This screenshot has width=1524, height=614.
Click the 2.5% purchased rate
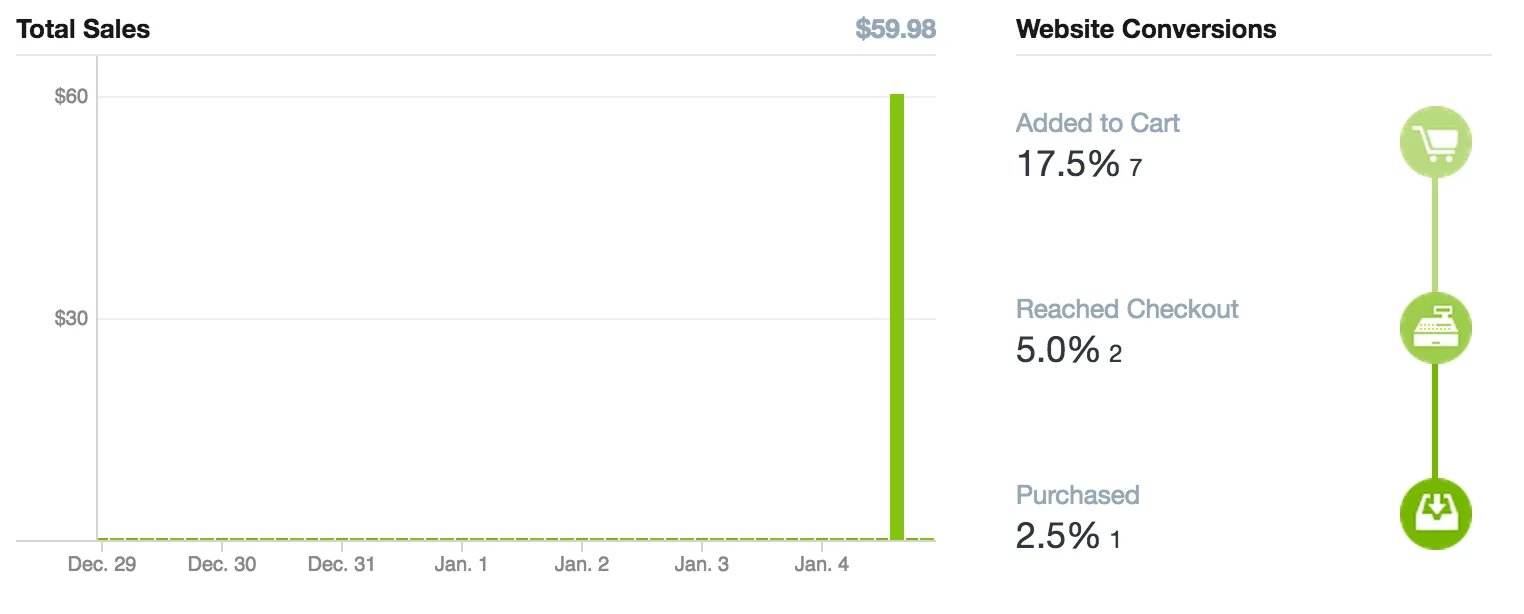pyautogui.click(x=1057, y=536)
